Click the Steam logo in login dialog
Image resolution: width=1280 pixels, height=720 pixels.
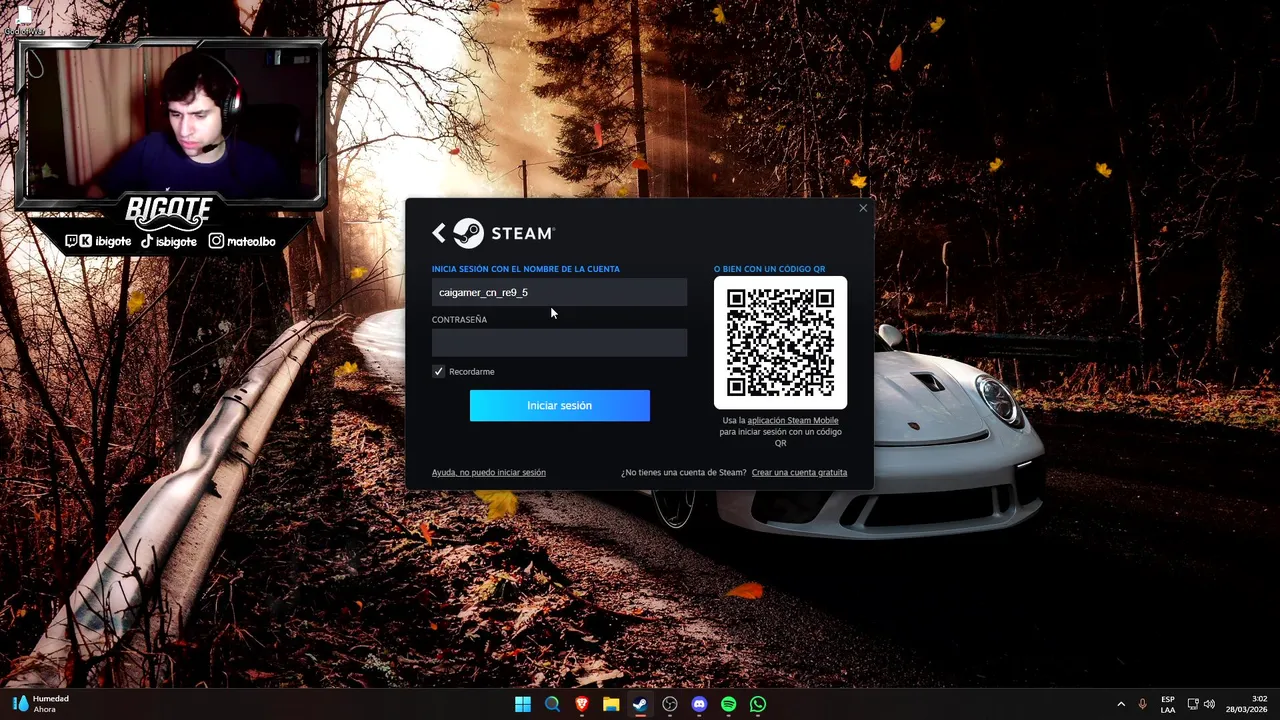click(x=503, y=233)
